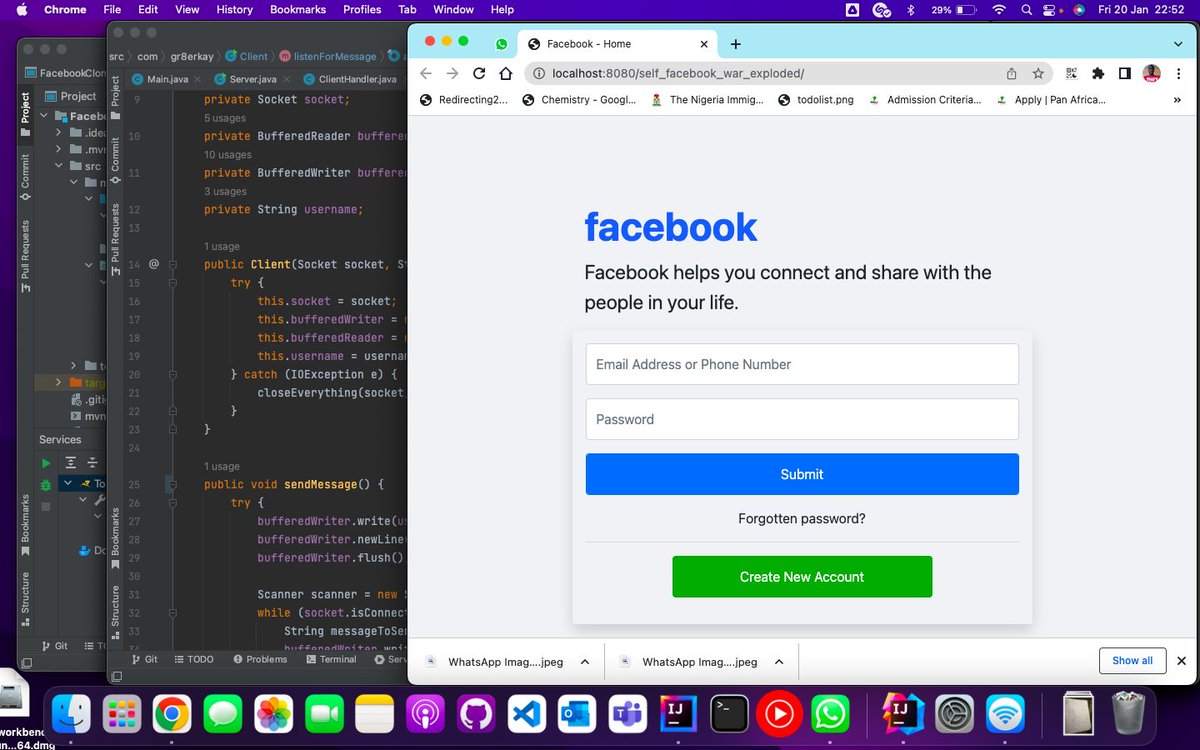Run the app with the green play icon

45,462
